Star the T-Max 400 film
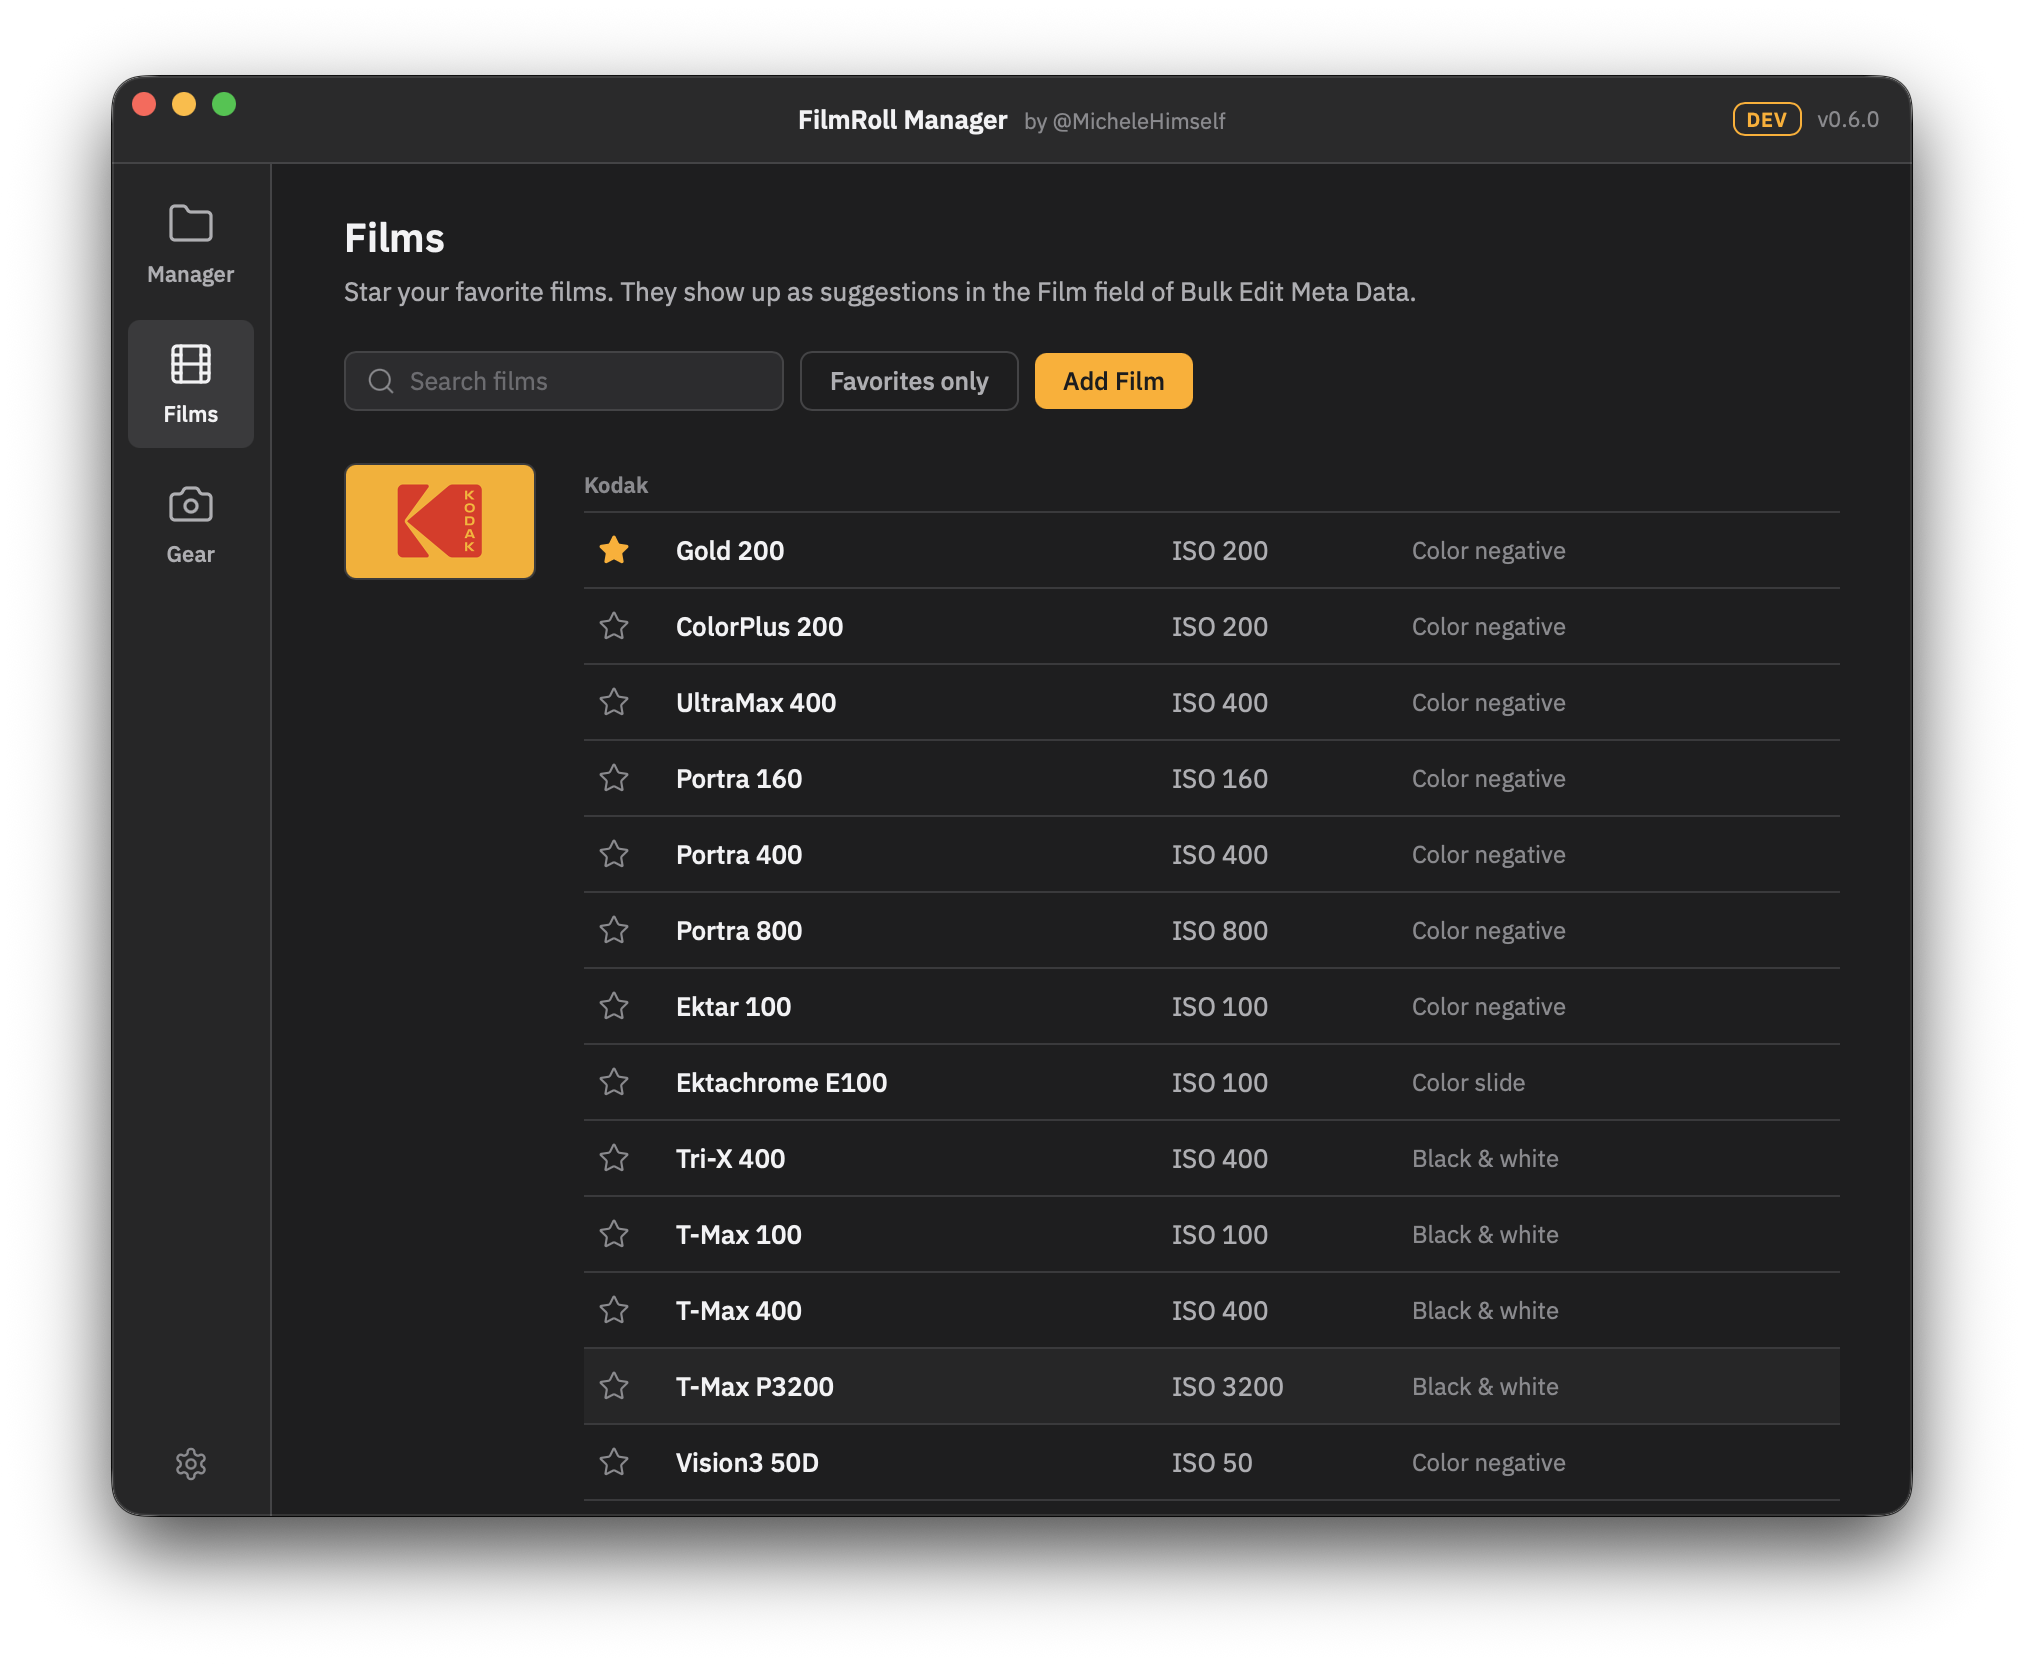The image size is (2024, 1664). [x=614, y=1310]
